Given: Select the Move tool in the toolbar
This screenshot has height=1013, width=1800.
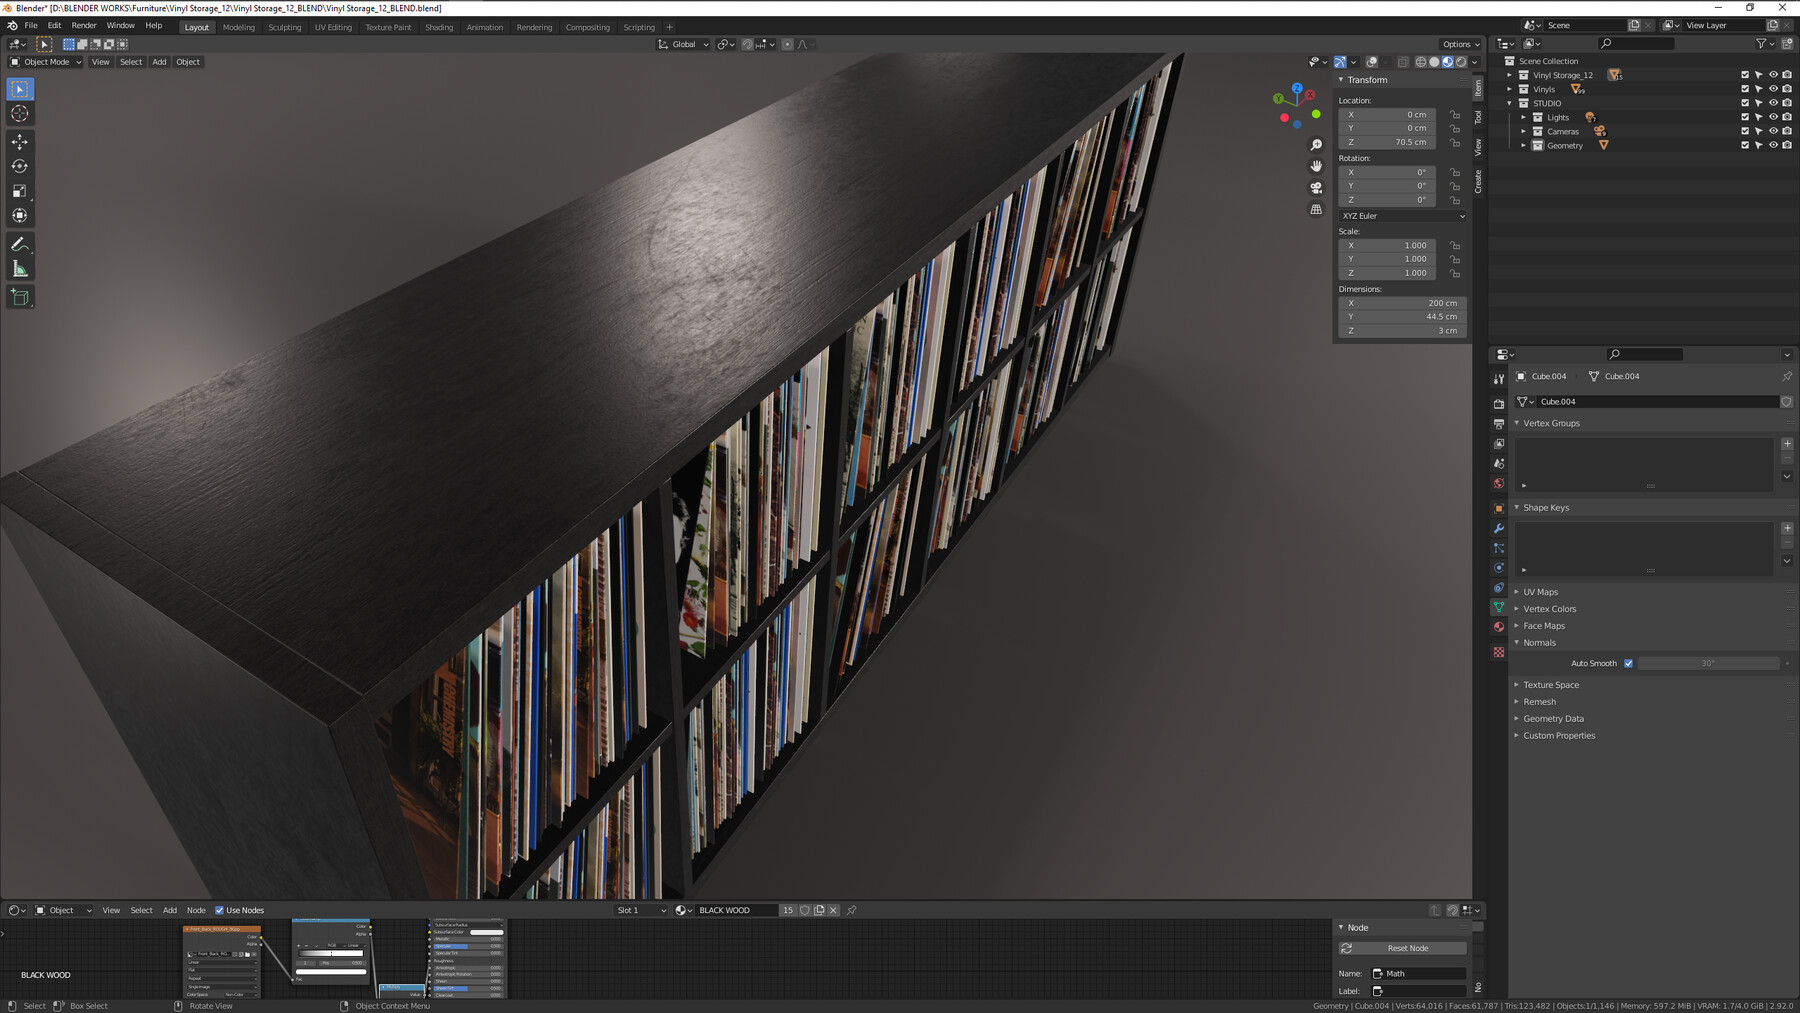Looking at the screenshot, I should (20, 142).
